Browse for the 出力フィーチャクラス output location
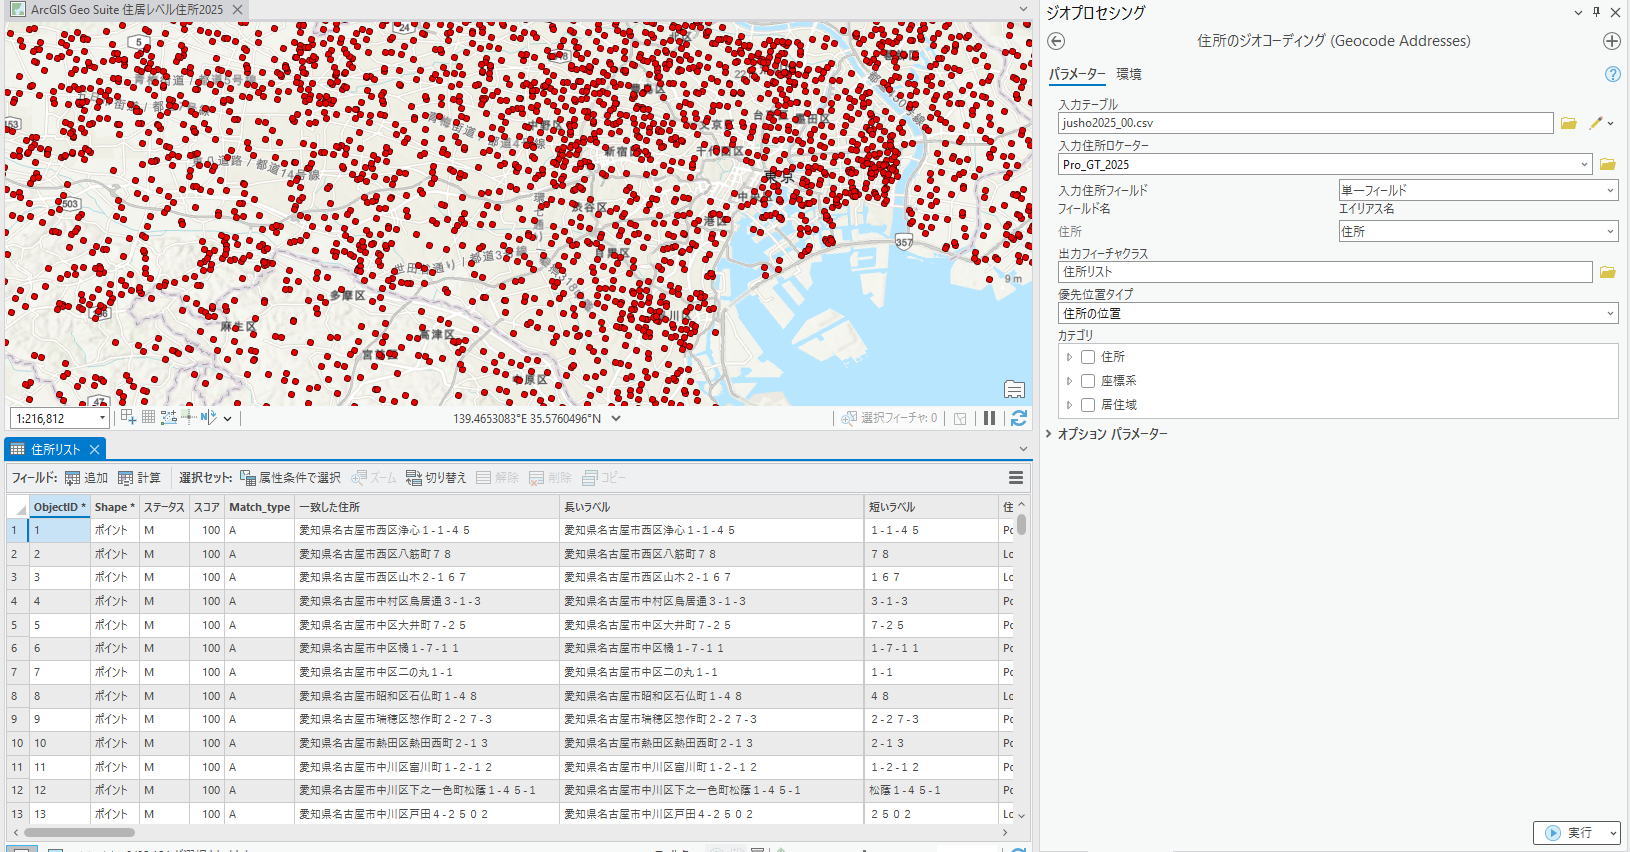Image resolution: width=1630 pixels, height=852 pixels. pos(1607,272)
